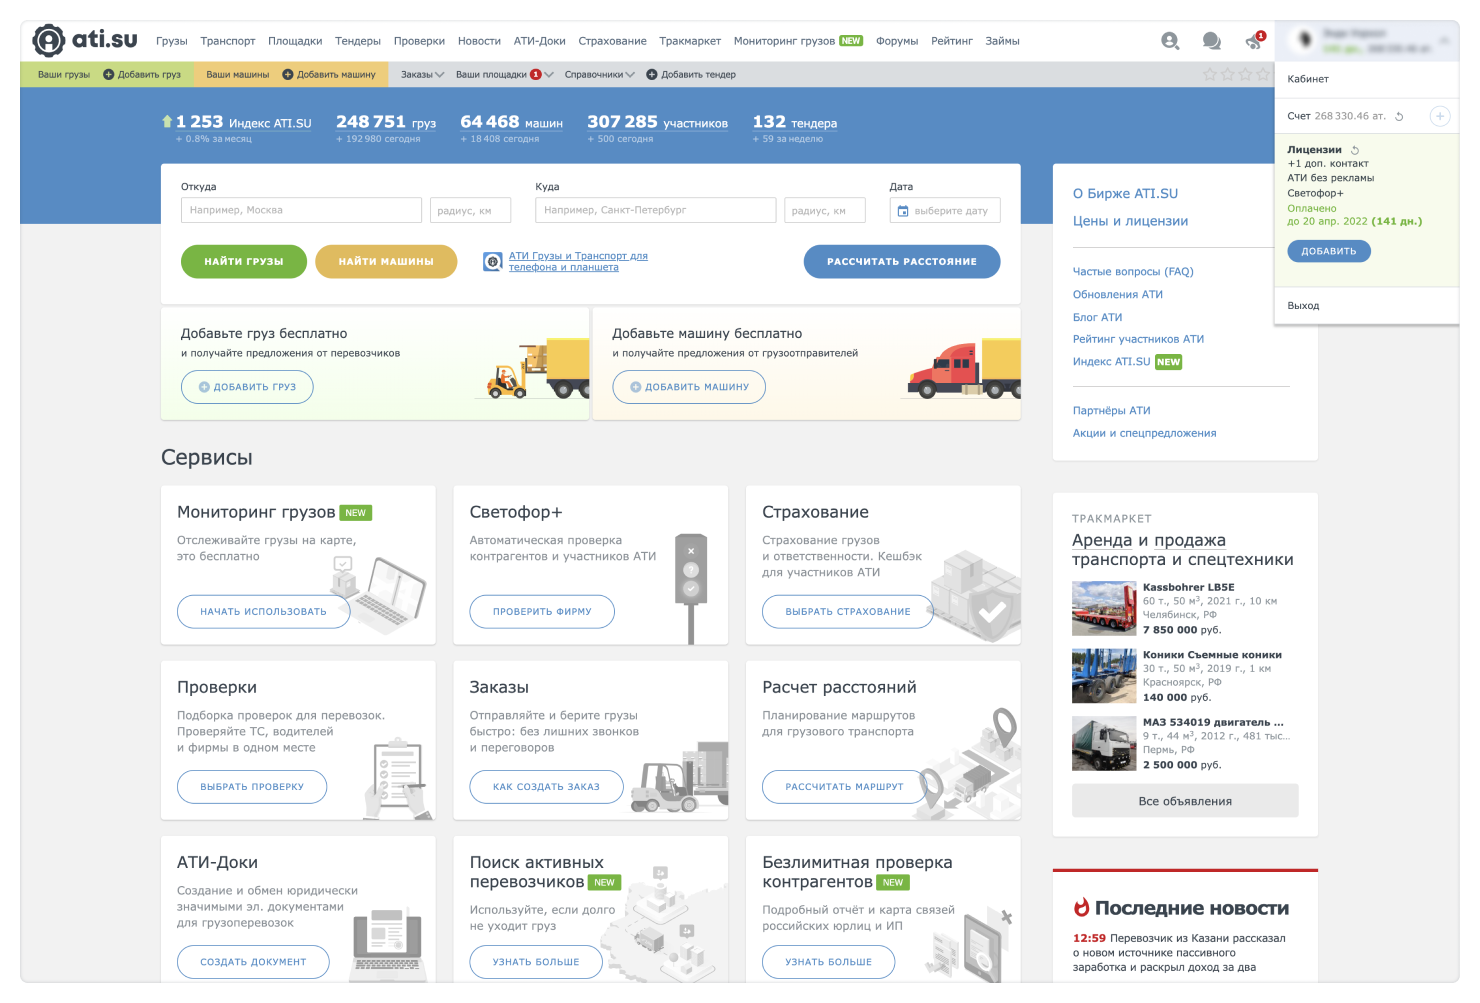Select Кабинет from the profile menu
This screenshot has width=1480, height=1003.
click(1308, 79)
